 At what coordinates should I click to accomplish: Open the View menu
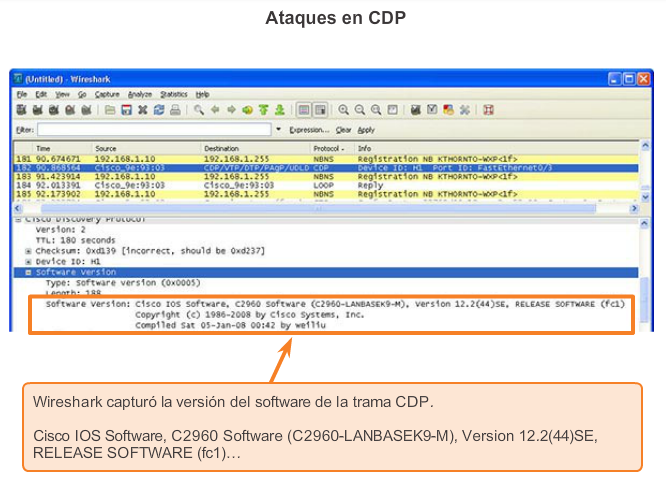coord(62,94)
